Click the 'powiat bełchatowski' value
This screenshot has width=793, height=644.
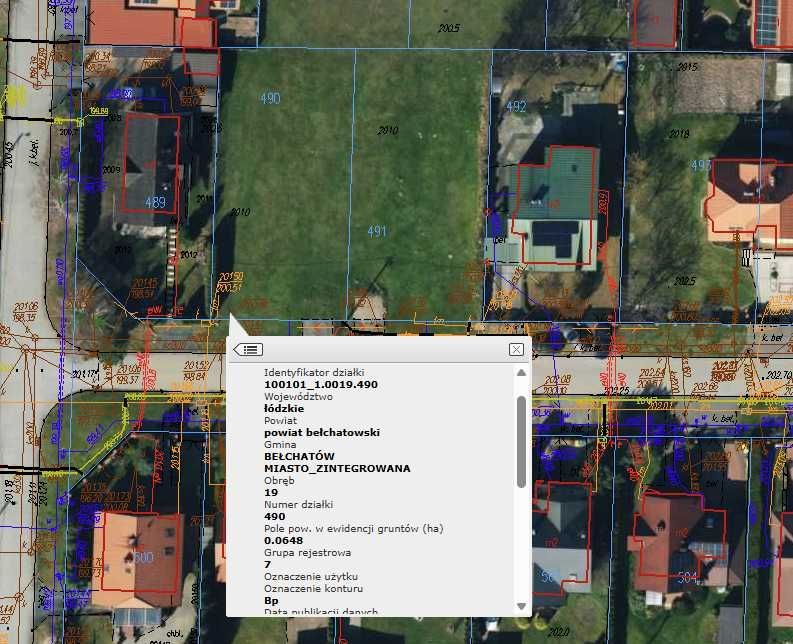[x=322, y=433]
